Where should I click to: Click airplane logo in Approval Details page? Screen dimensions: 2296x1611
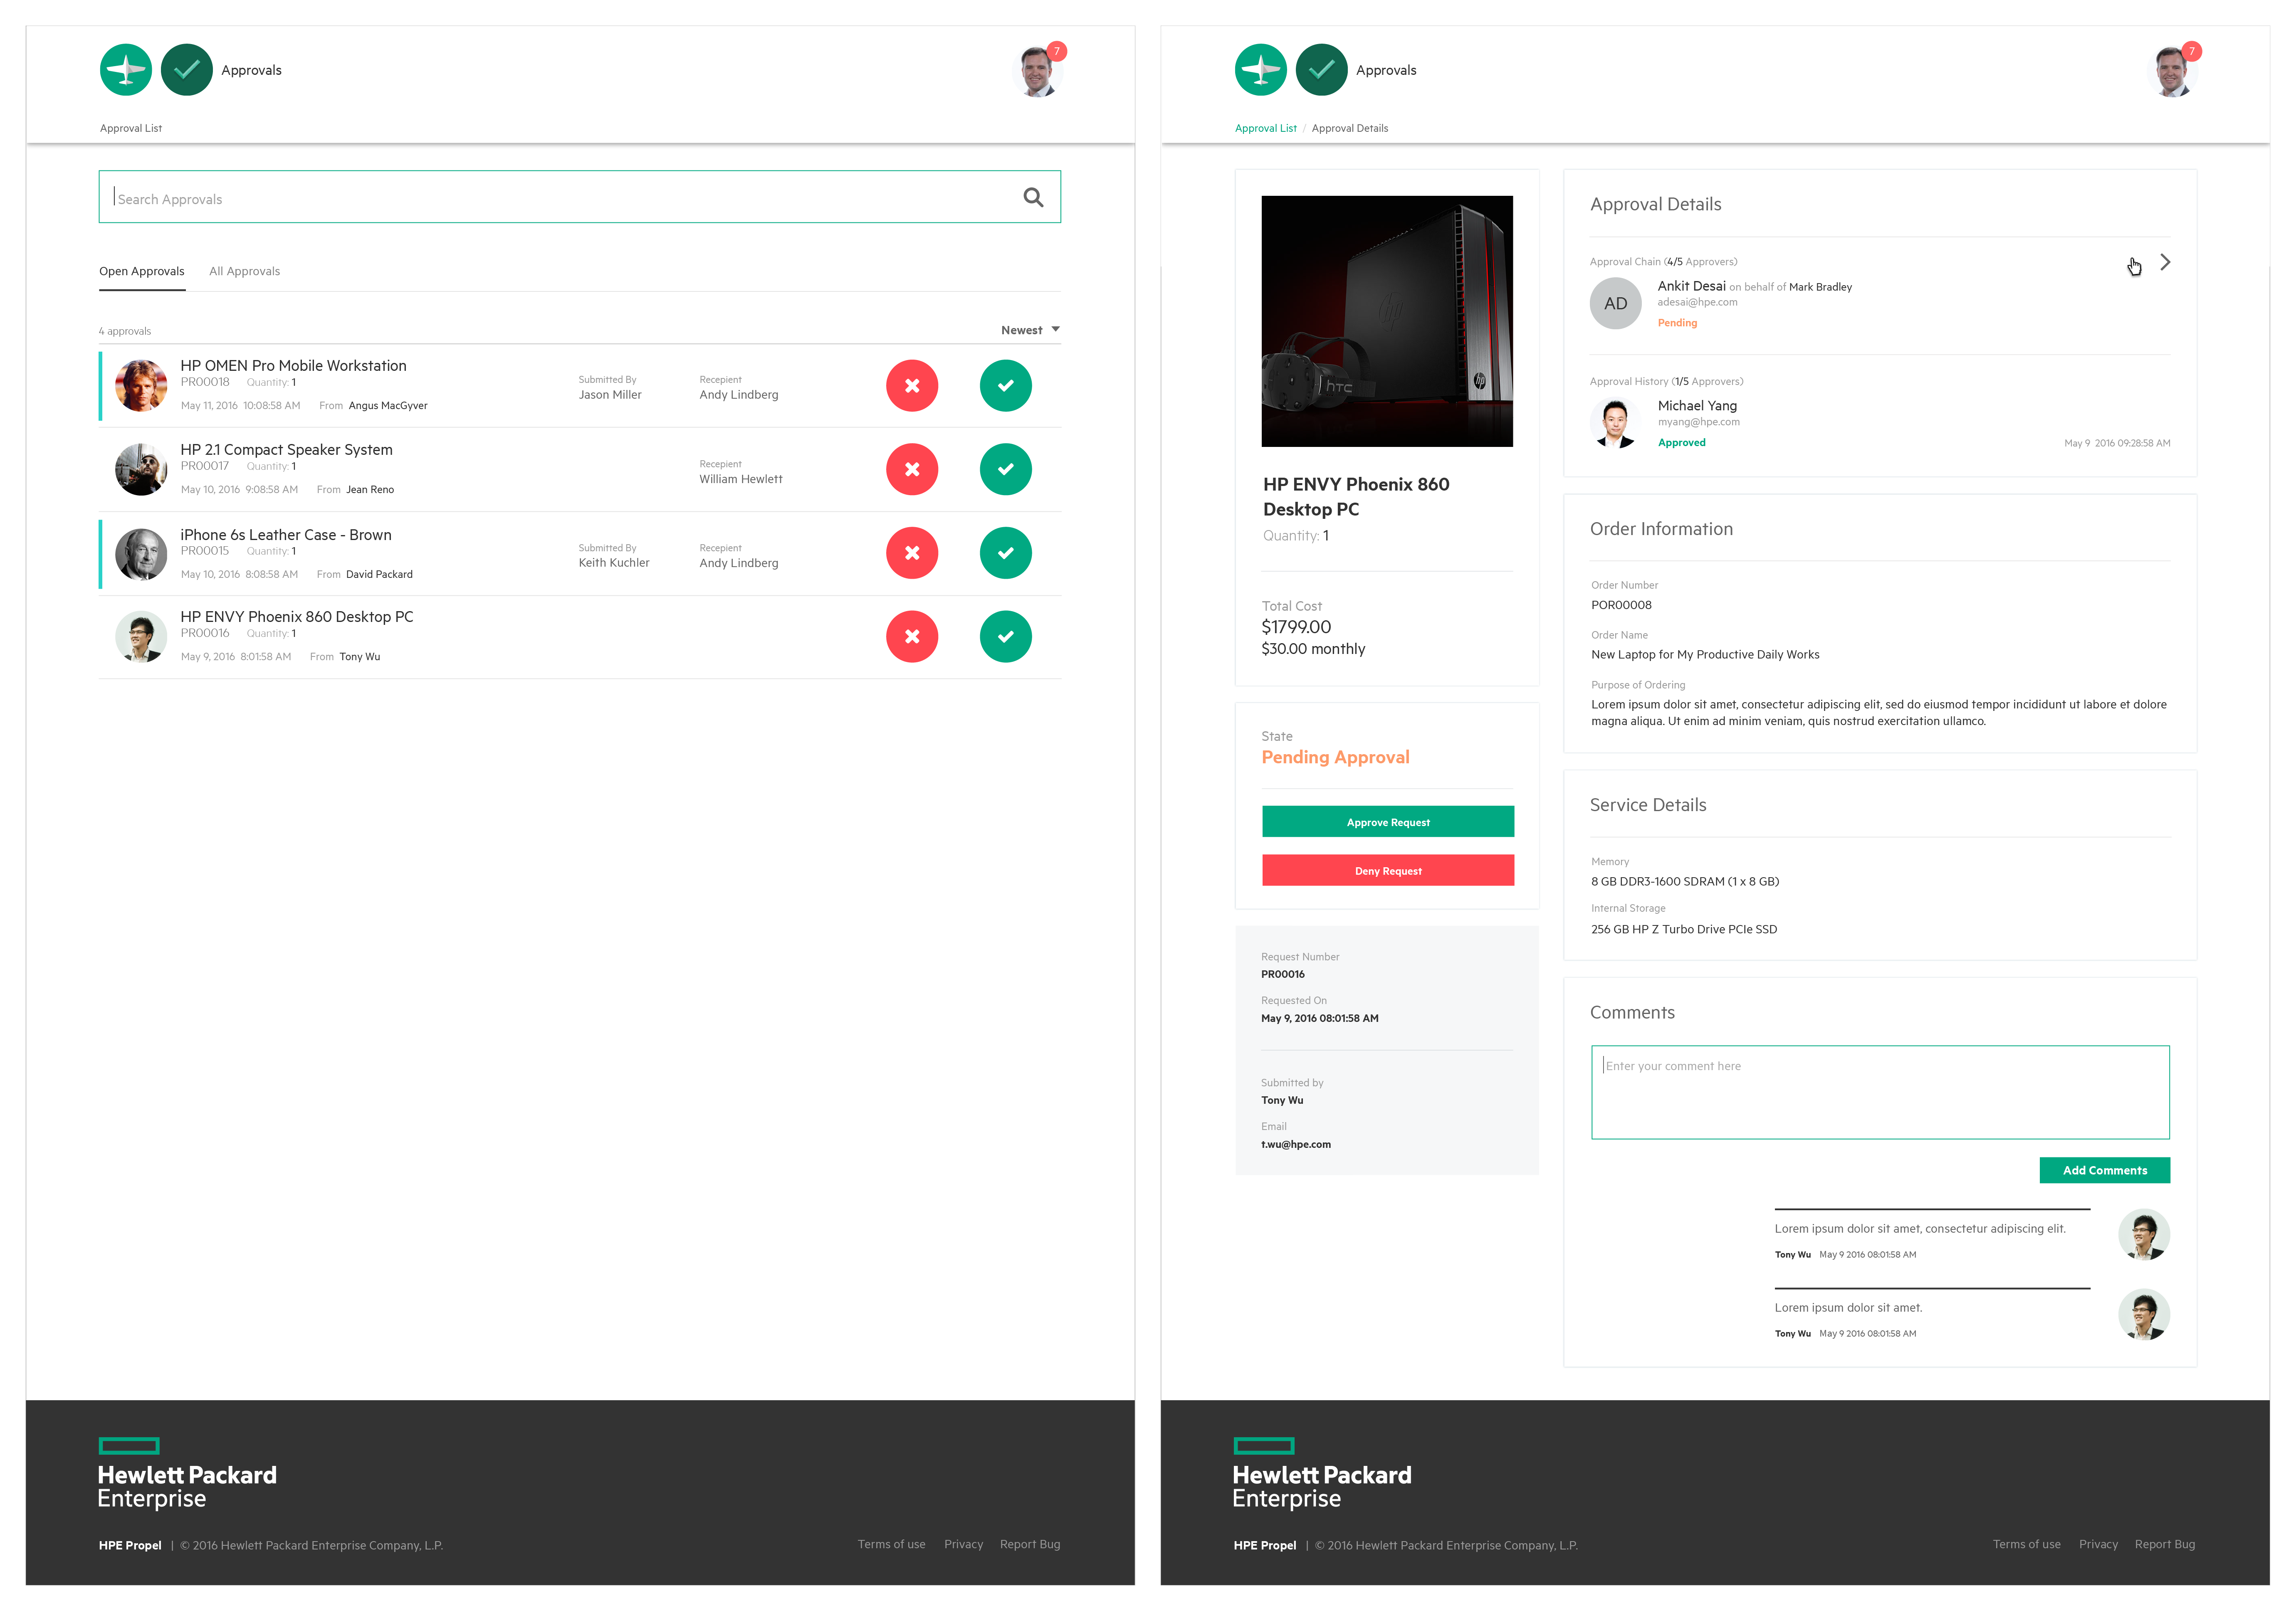1261,70
